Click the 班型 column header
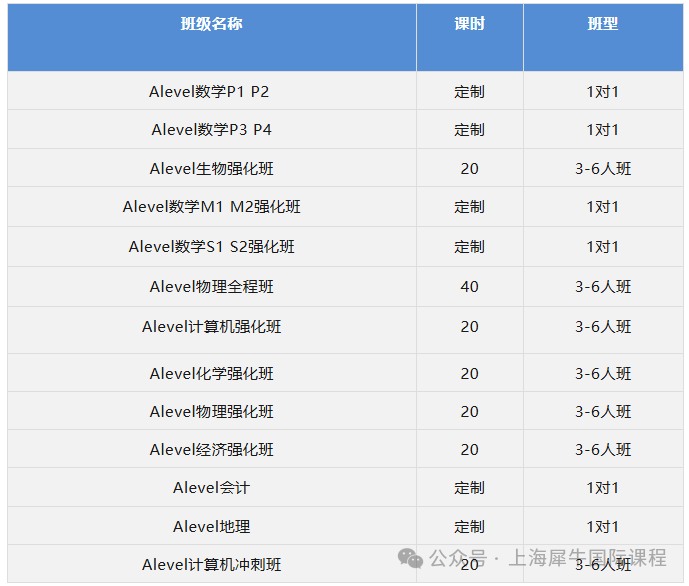The width and height of the screenshot is (689, 586). pyautogui.click(x=602, y=24)
